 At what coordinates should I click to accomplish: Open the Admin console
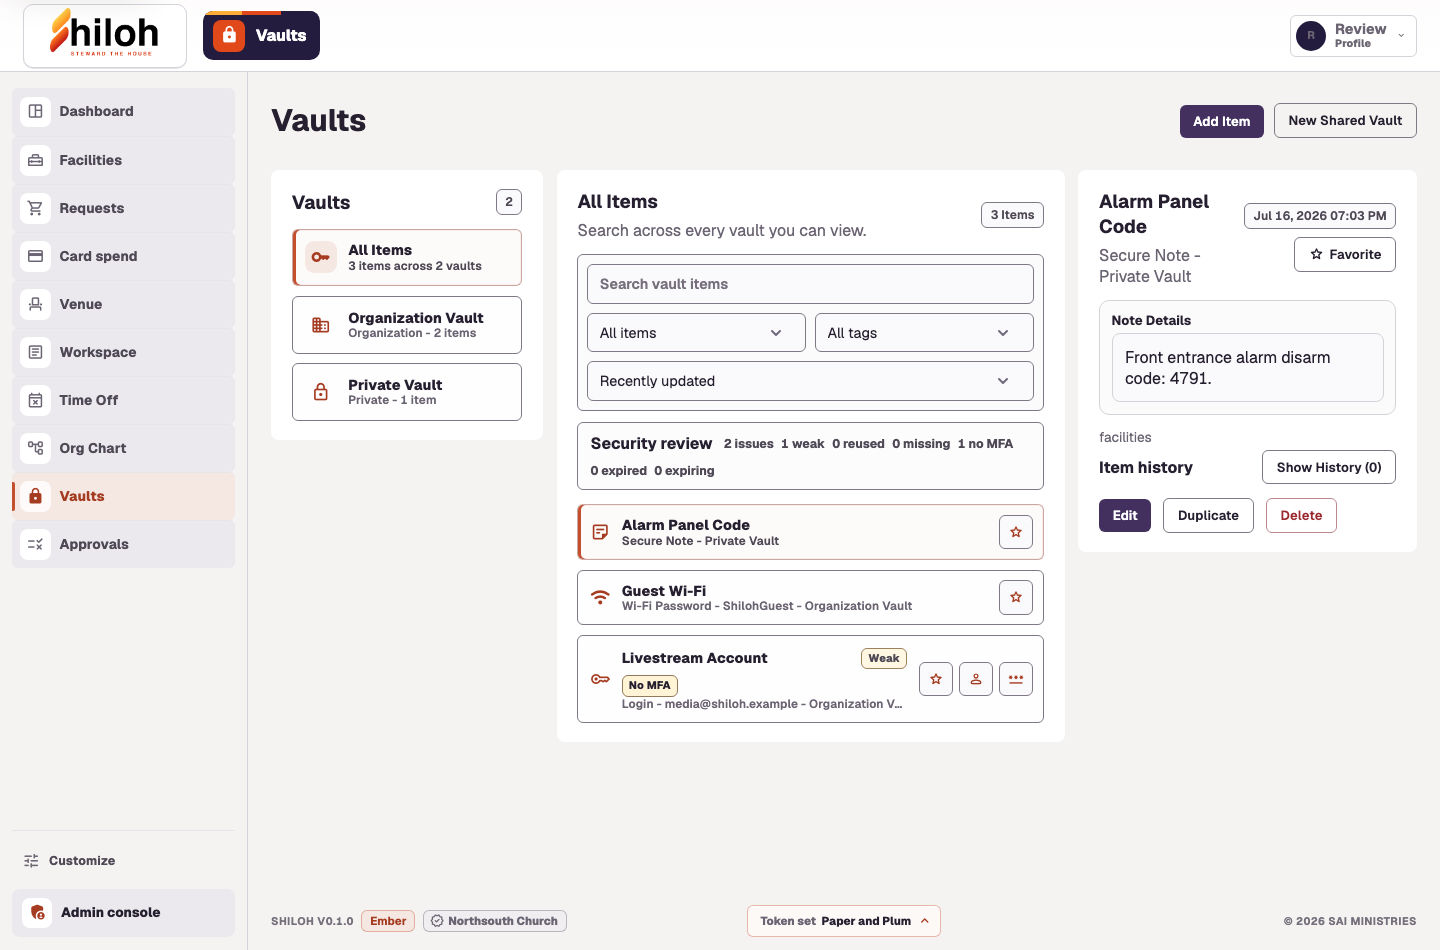(x=124, y=913)
